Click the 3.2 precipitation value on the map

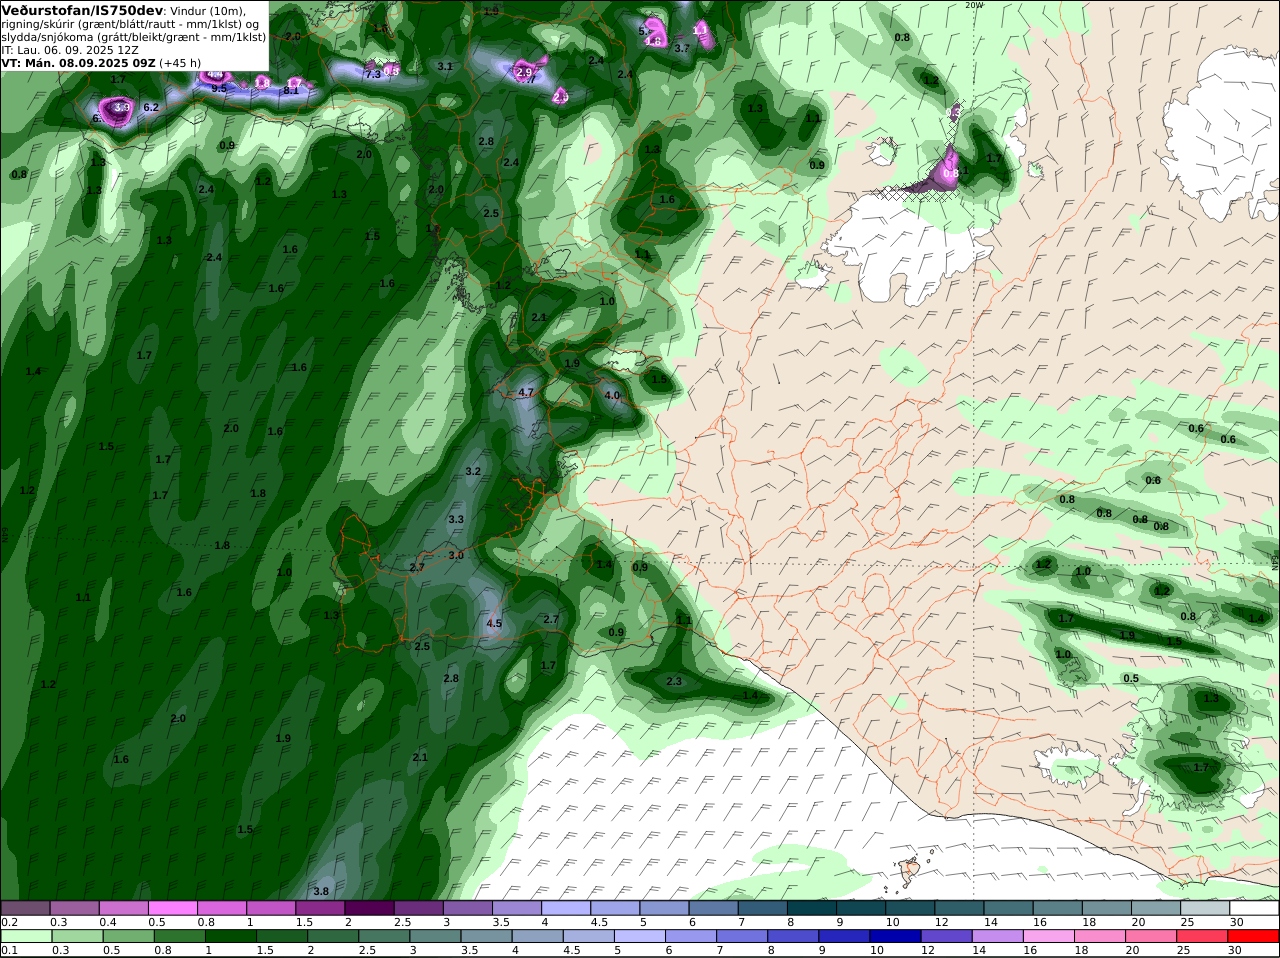[x=473, y=472]
